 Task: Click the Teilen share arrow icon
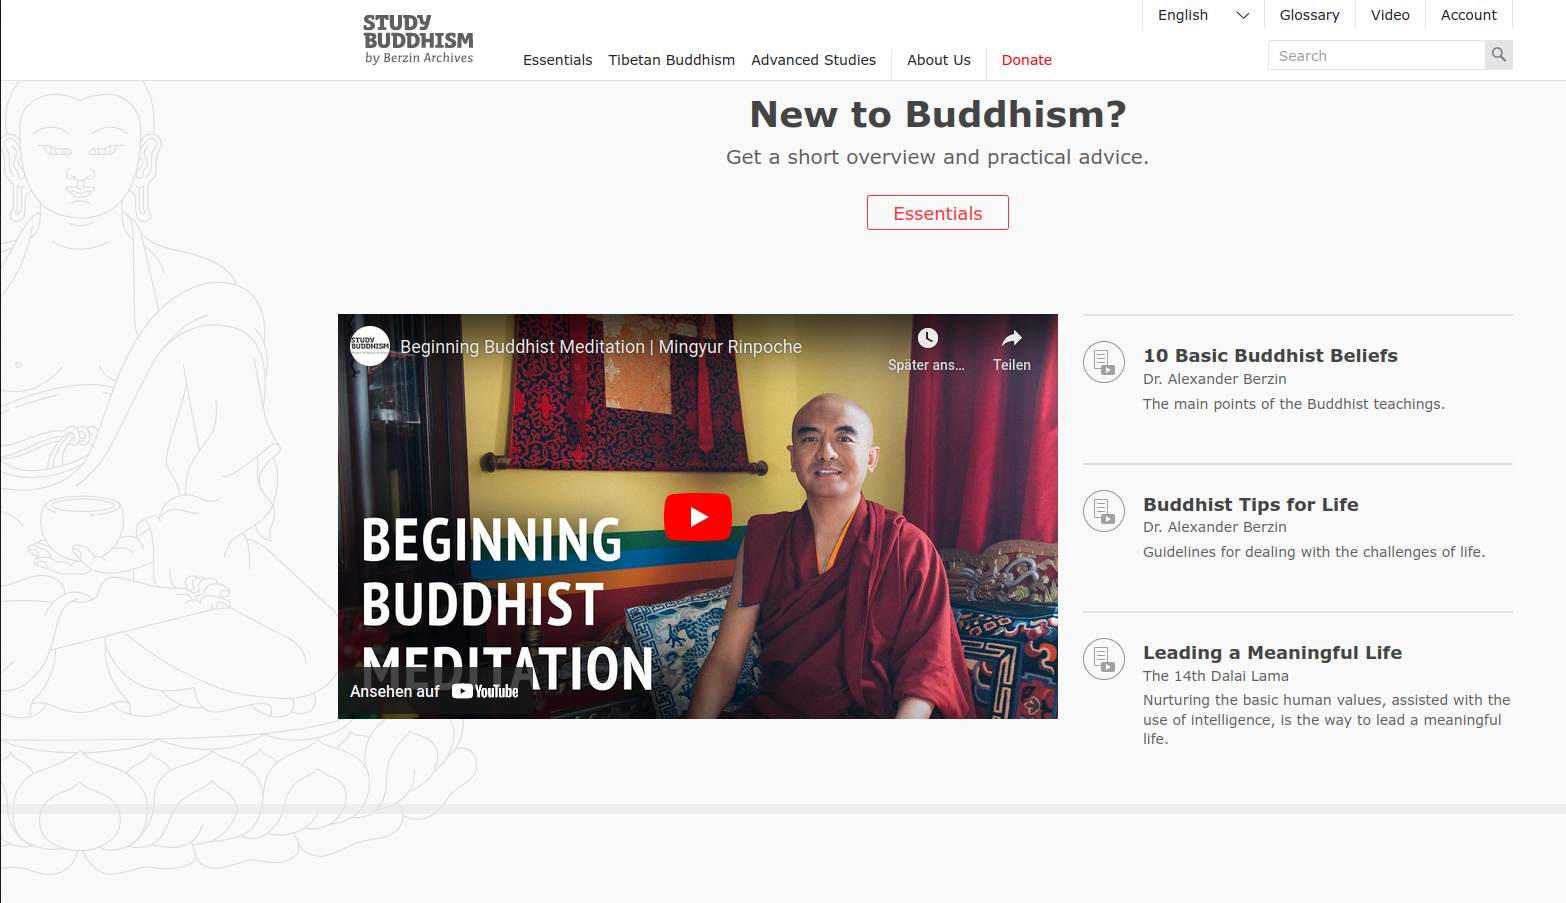[x=1011, y=338]
